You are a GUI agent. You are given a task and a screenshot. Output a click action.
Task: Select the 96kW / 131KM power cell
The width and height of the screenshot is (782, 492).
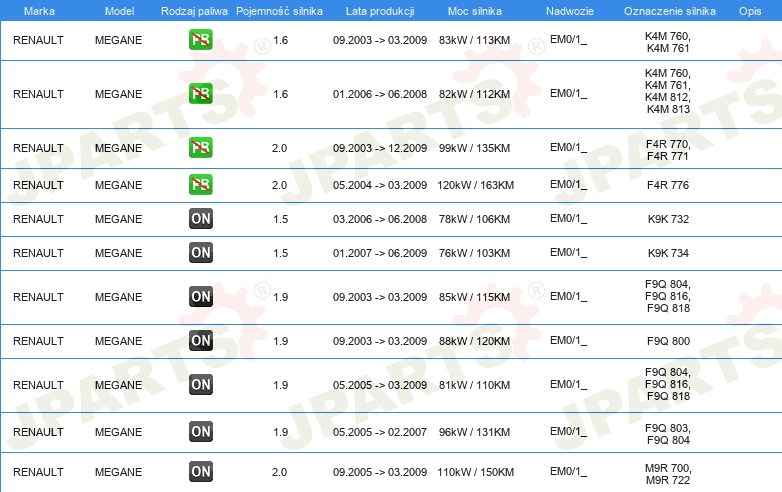pos(474,432)
